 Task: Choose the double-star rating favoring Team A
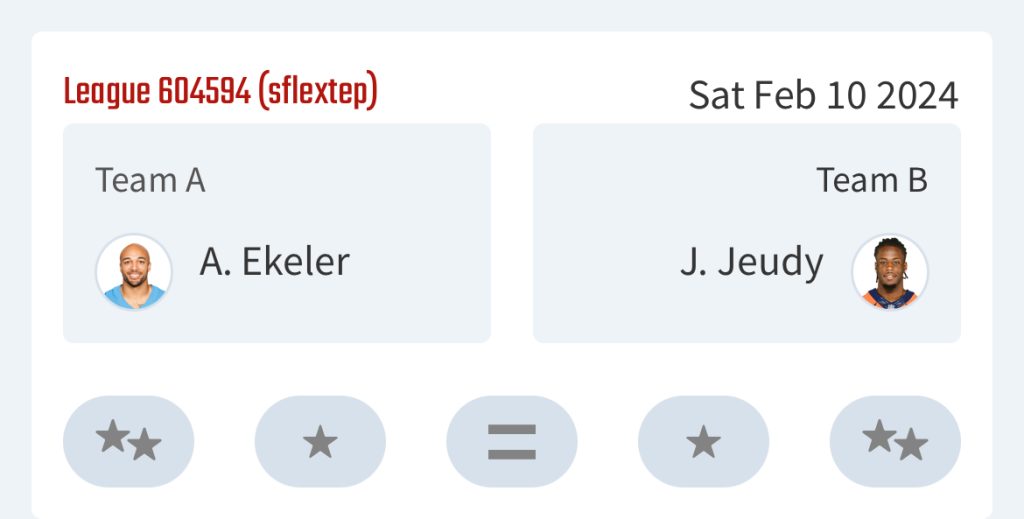point(128,441)
